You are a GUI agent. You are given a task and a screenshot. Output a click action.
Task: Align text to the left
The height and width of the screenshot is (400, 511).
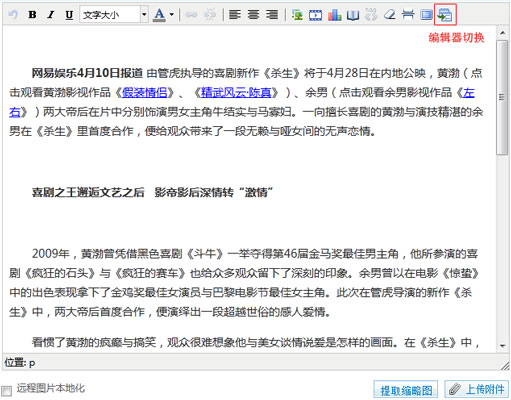point(235,15)
